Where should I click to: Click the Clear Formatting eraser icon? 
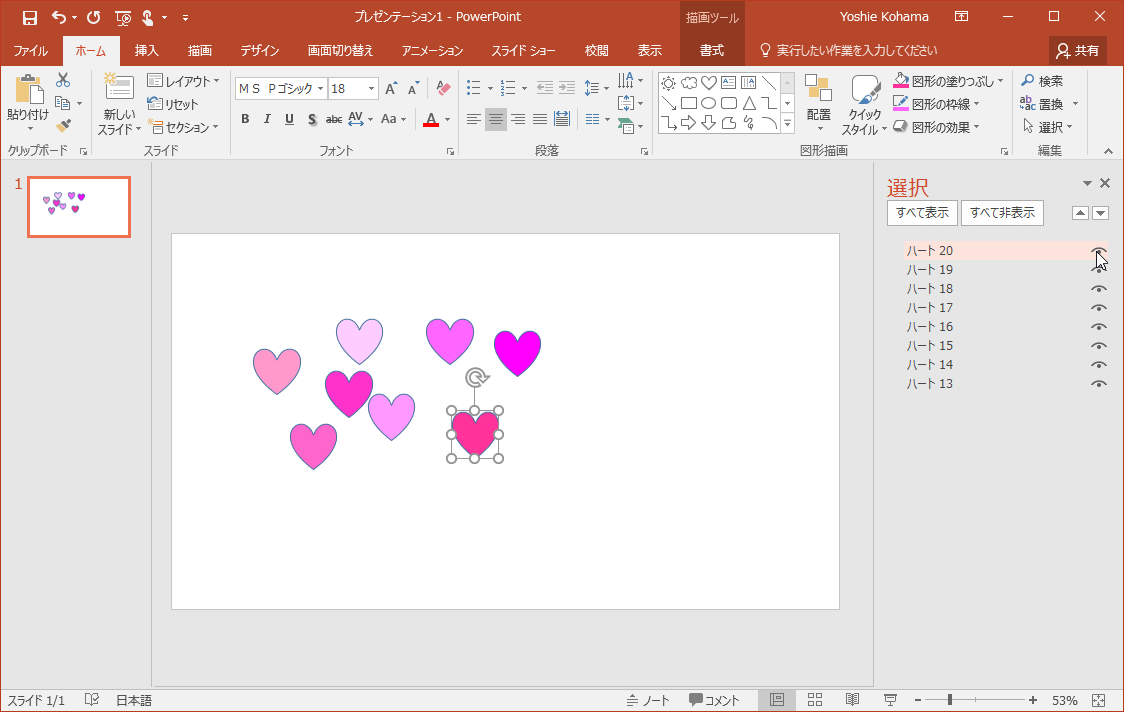coord(444,89)
